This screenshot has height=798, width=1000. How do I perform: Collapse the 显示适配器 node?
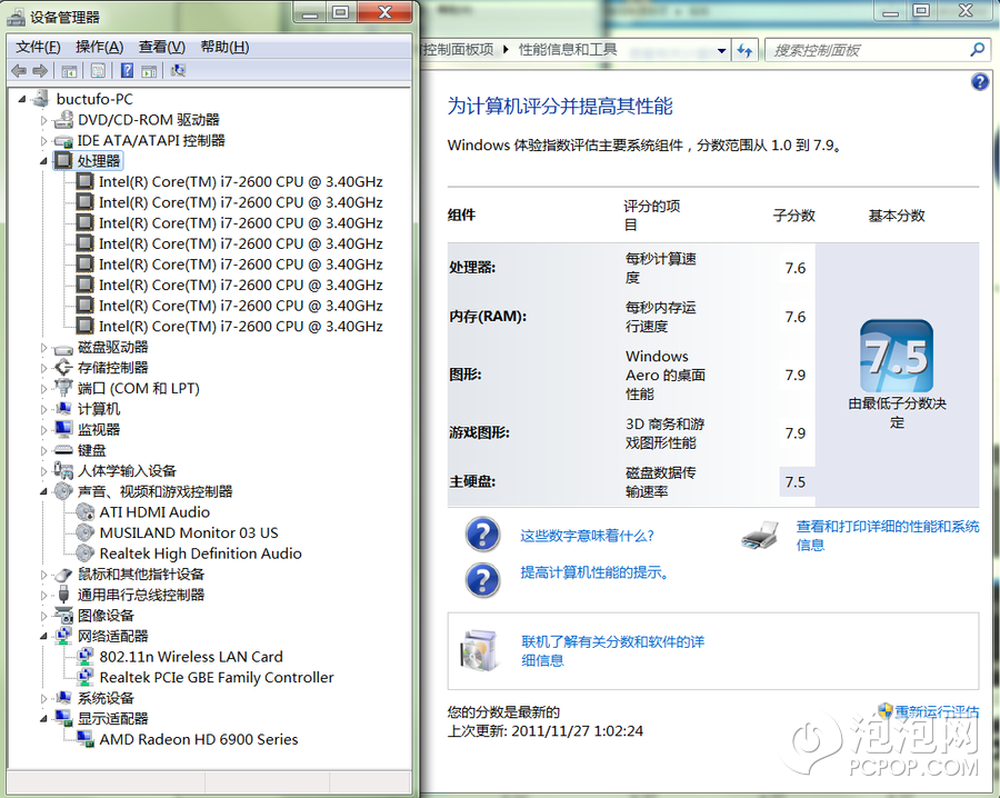tap(44, 719)
